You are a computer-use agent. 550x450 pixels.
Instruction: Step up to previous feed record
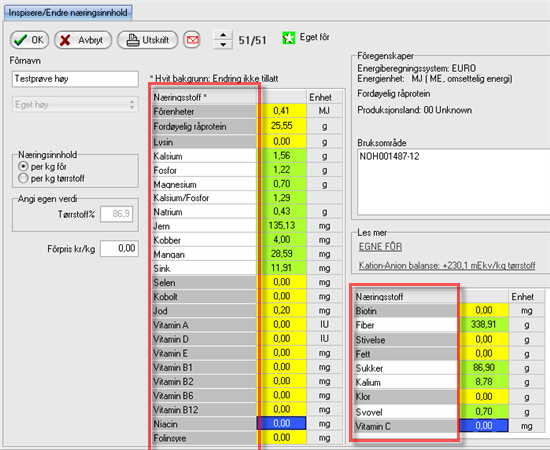223,35
